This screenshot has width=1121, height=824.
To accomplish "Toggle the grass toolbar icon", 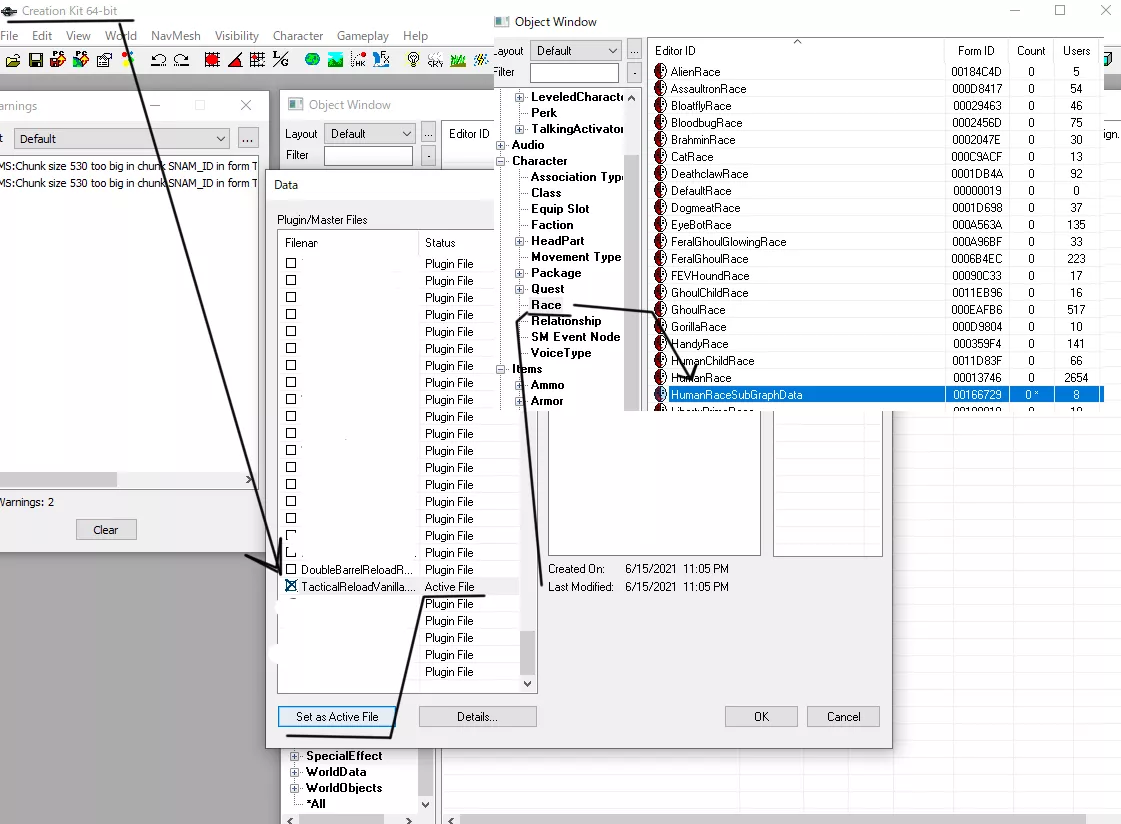I will (458, 60).
